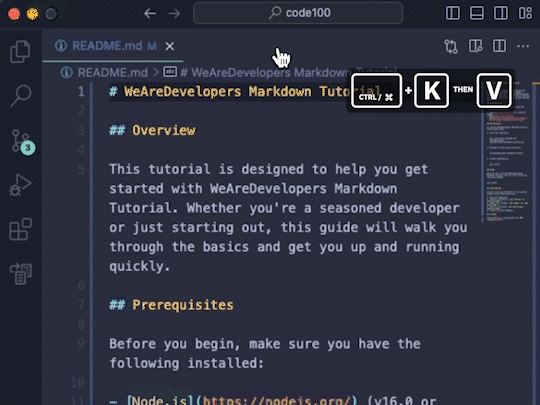Click the code100 command center search box

pos(298,13)
